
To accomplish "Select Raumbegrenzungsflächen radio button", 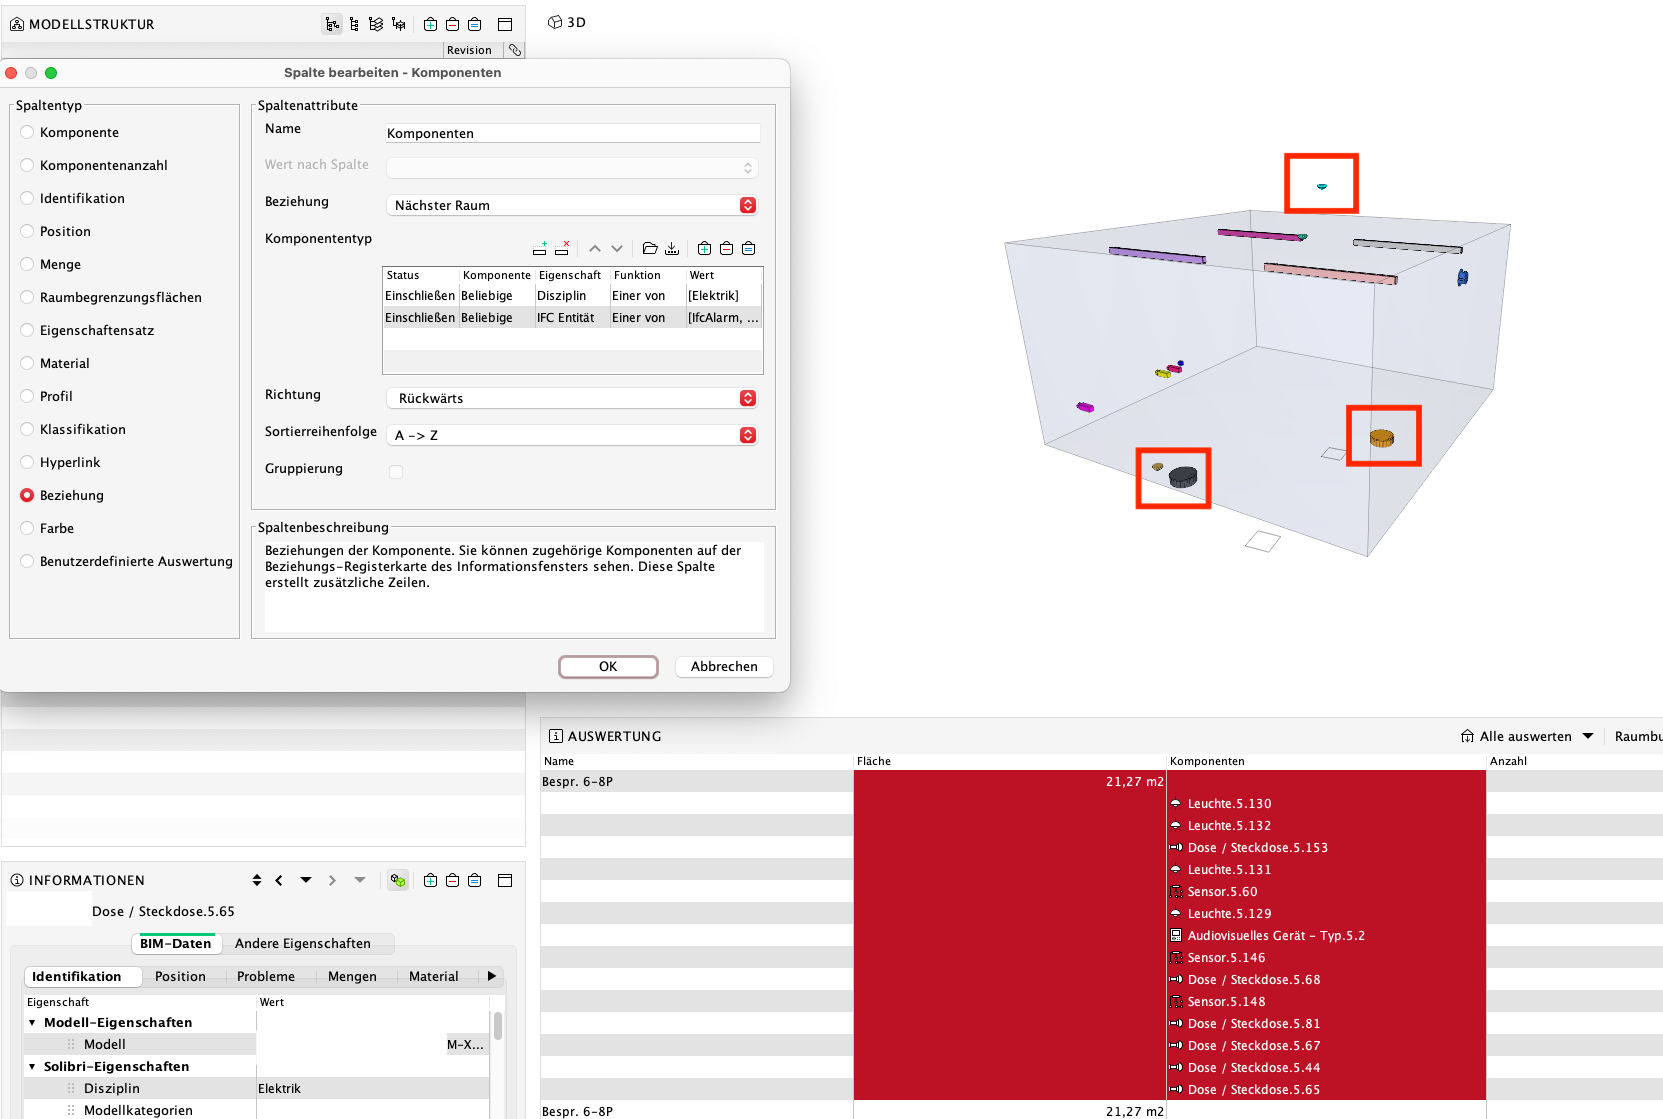I will [27, 297].
